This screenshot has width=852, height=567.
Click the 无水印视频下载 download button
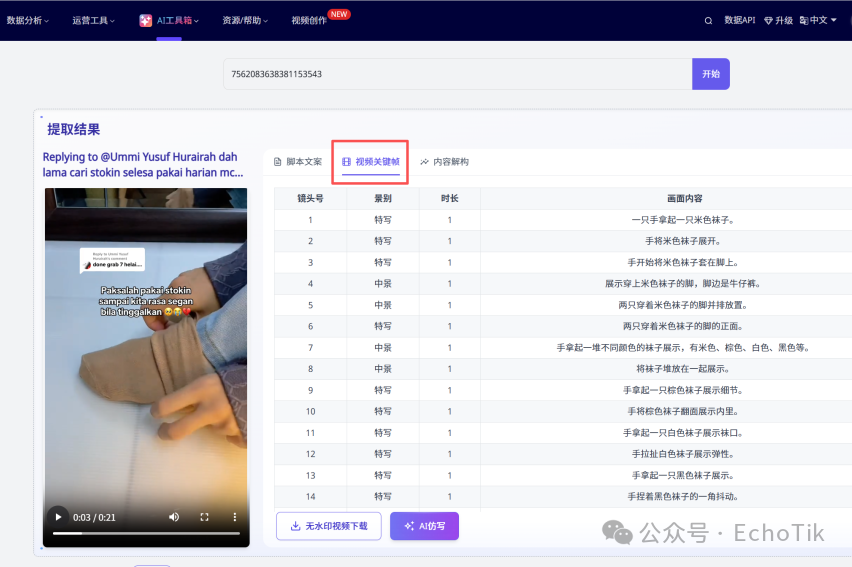pos(328,526)
